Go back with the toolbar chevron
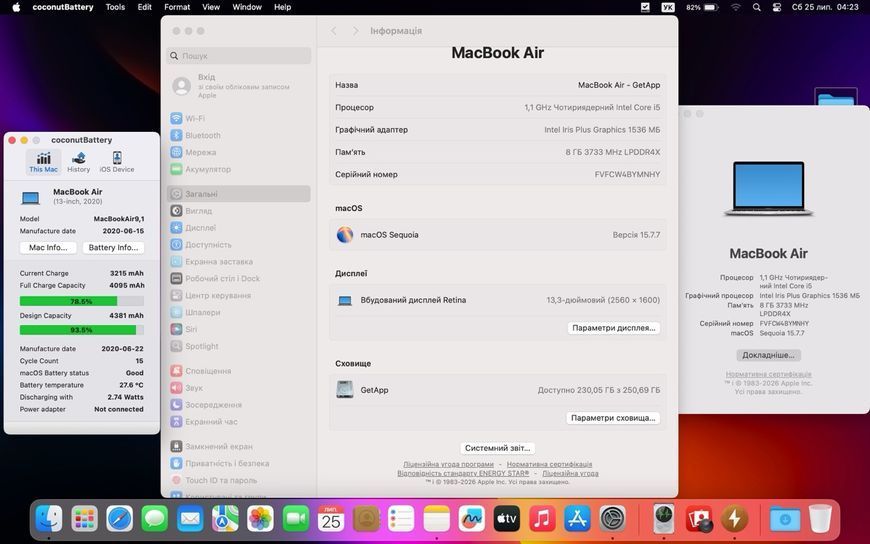The width and height of the screenshot is (870, 544). [x=333, y=31]
